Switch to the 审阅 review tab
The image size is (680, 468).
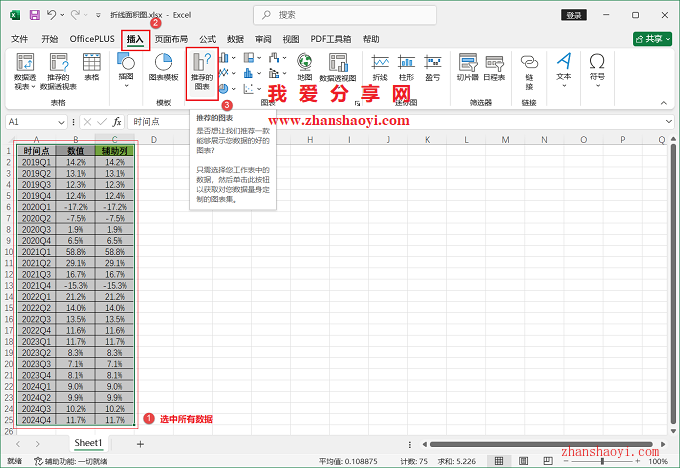[263, 39]
